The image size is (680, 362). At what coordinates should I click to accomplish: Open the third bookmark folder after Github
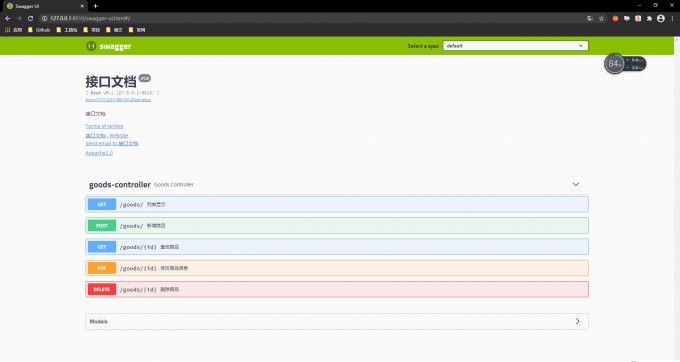(114, 30)
